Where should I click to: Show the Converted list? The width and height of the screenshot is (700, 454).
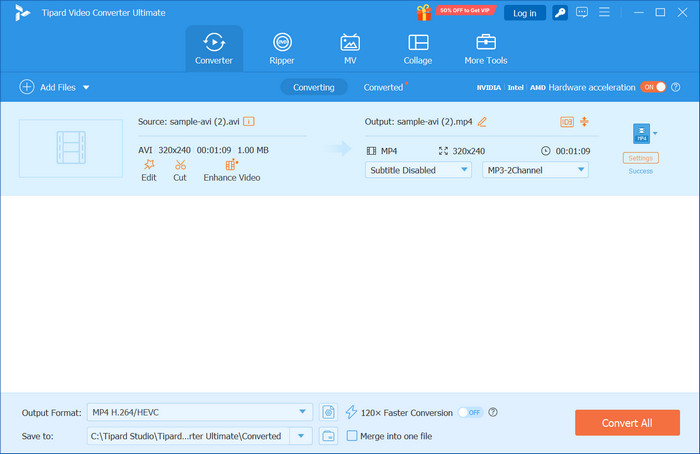tap(383, 87)
